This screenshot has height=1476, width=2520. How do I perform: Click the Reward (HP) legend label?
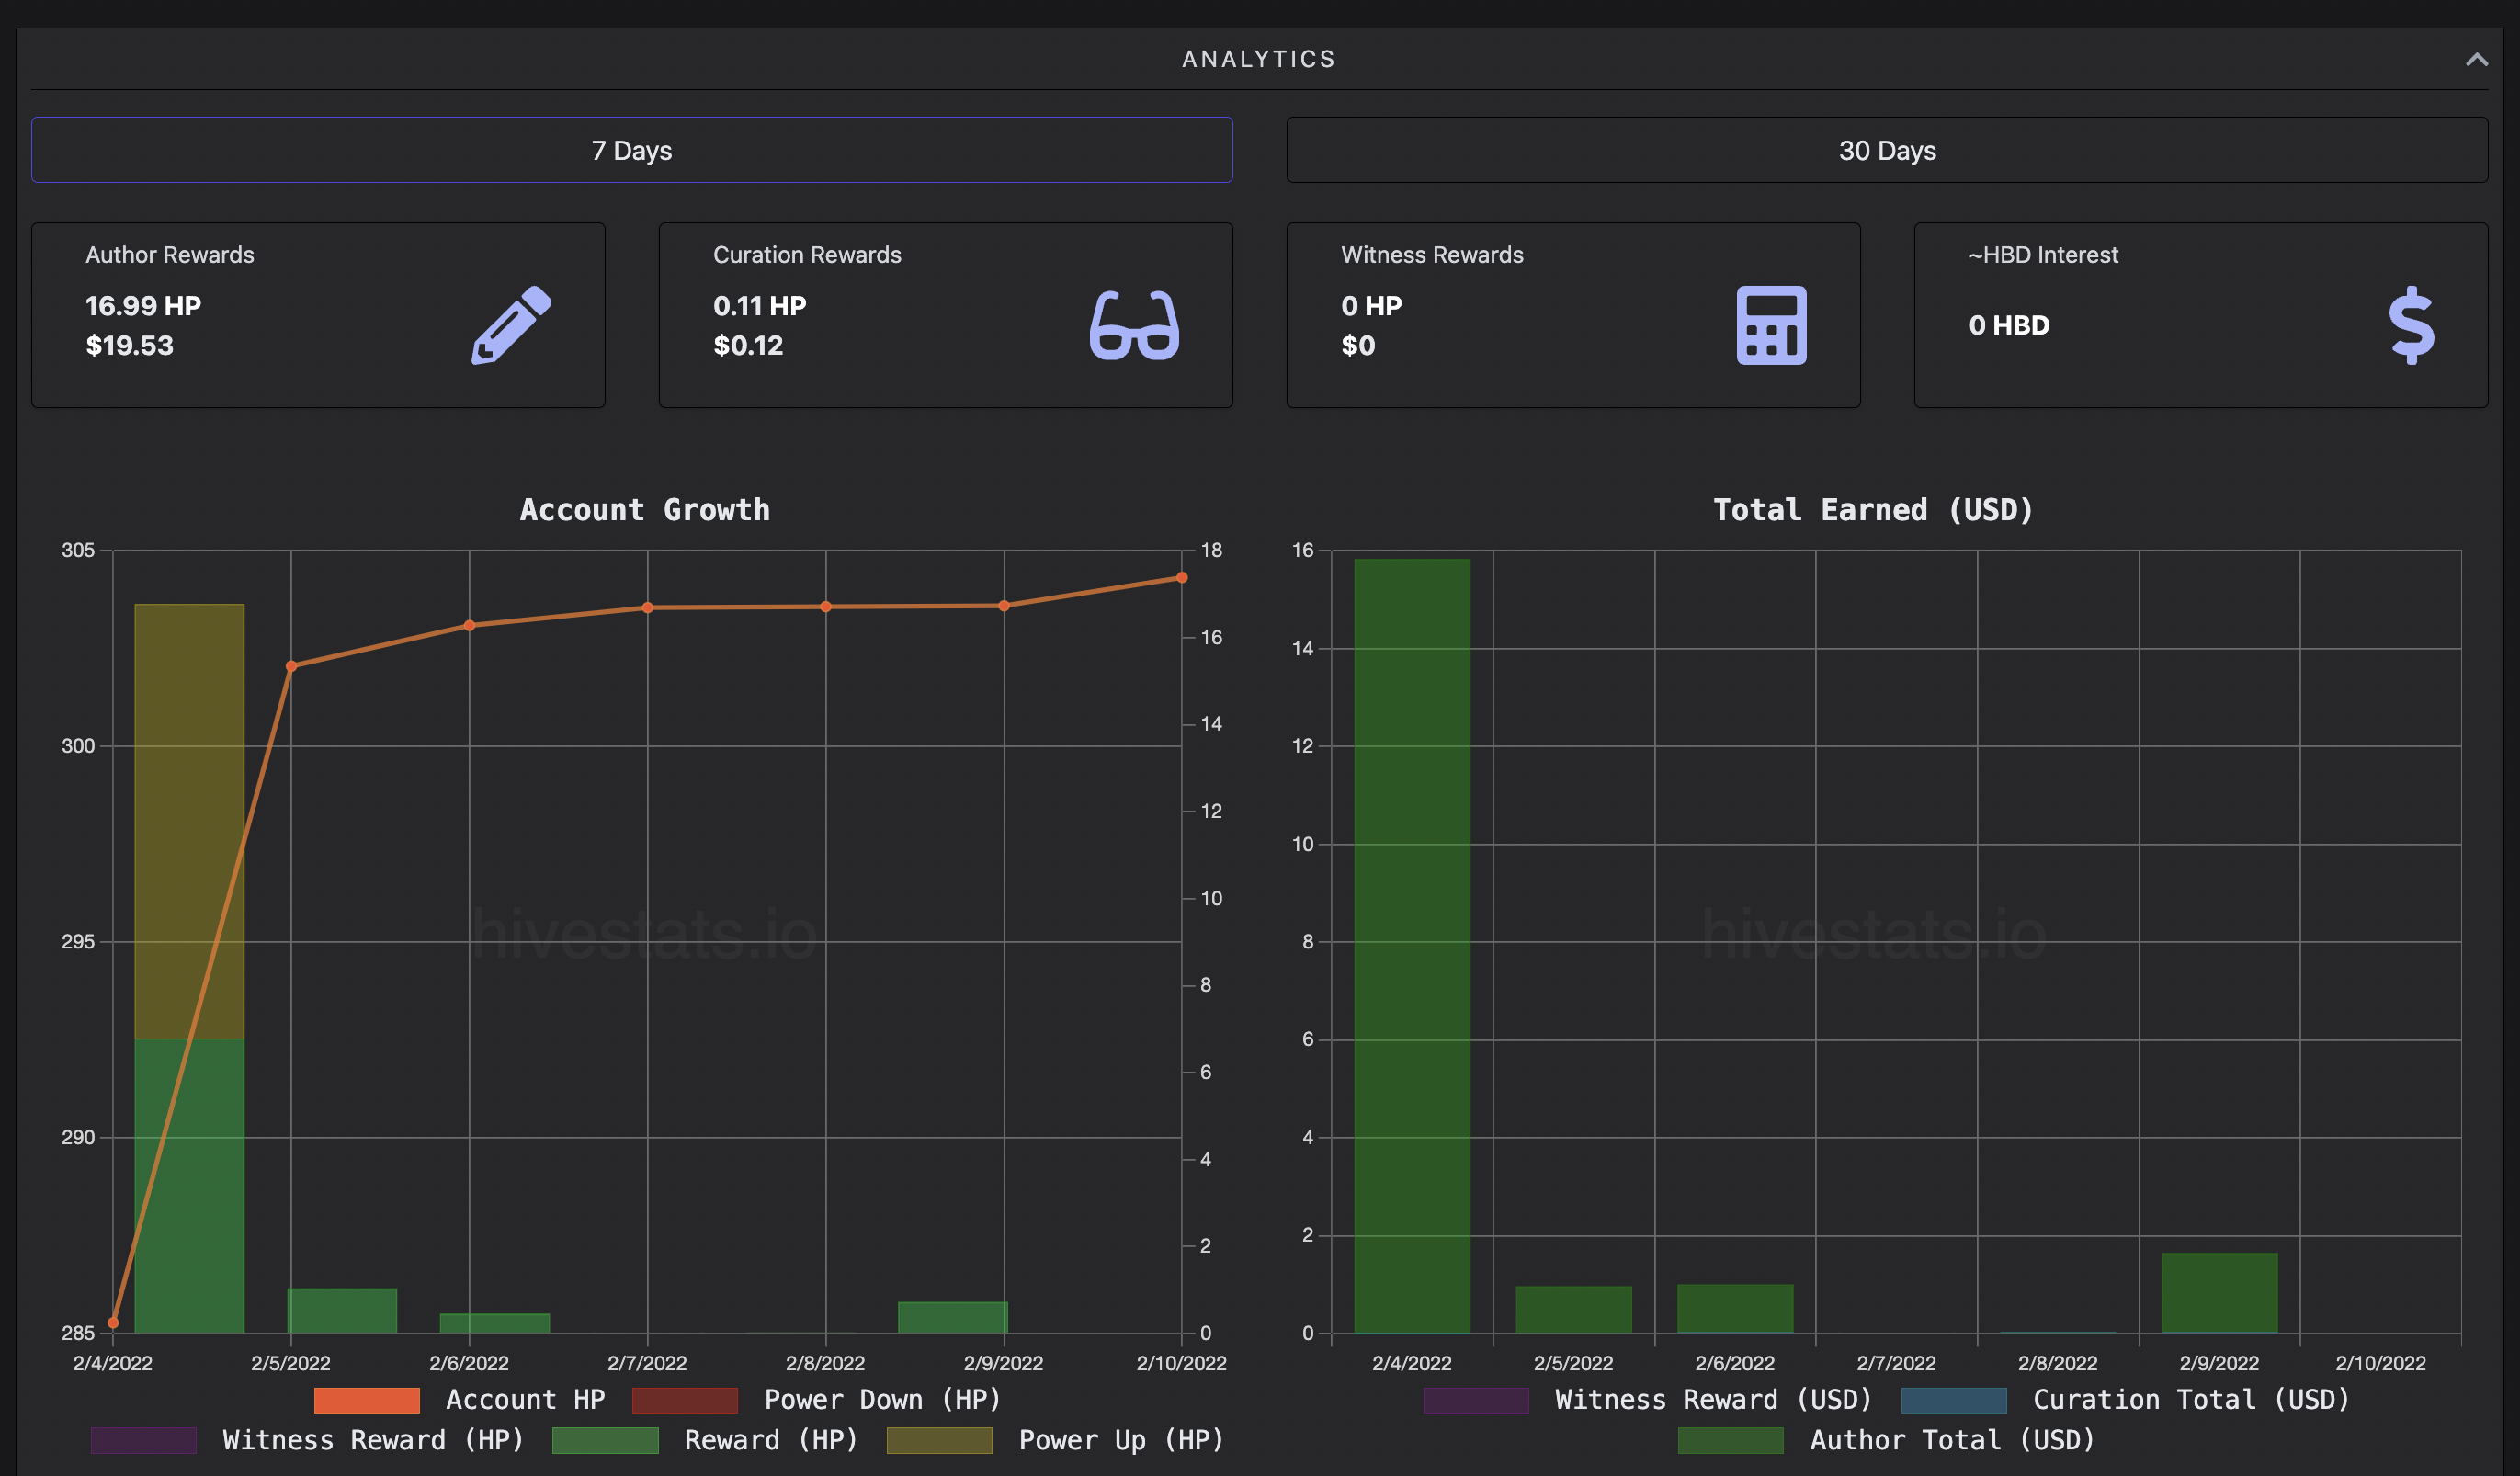(x=771, y=1440)
